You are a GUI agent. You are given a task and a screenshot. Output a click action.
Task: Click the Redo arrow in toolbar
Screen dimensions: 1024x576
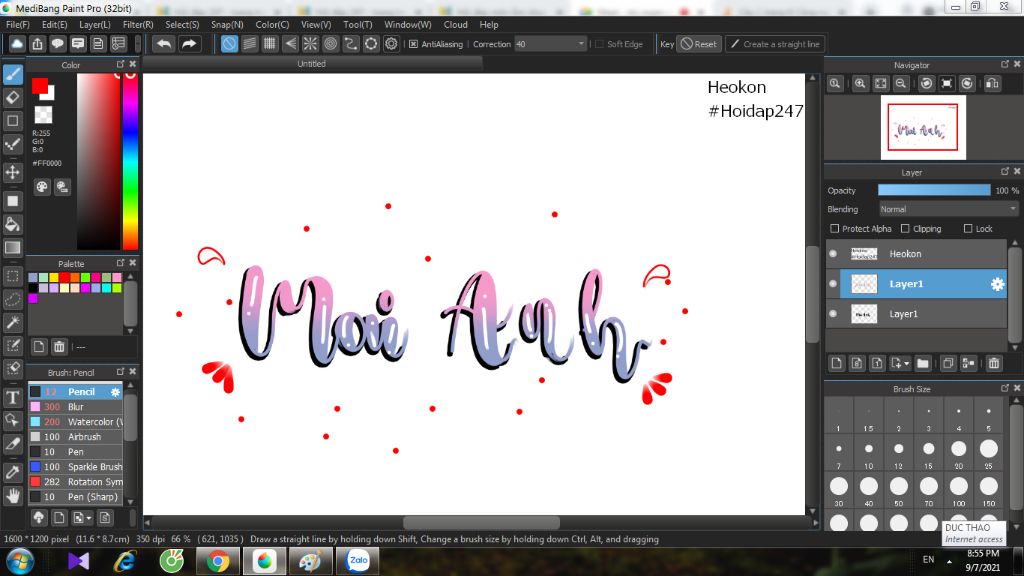(189, 44)
